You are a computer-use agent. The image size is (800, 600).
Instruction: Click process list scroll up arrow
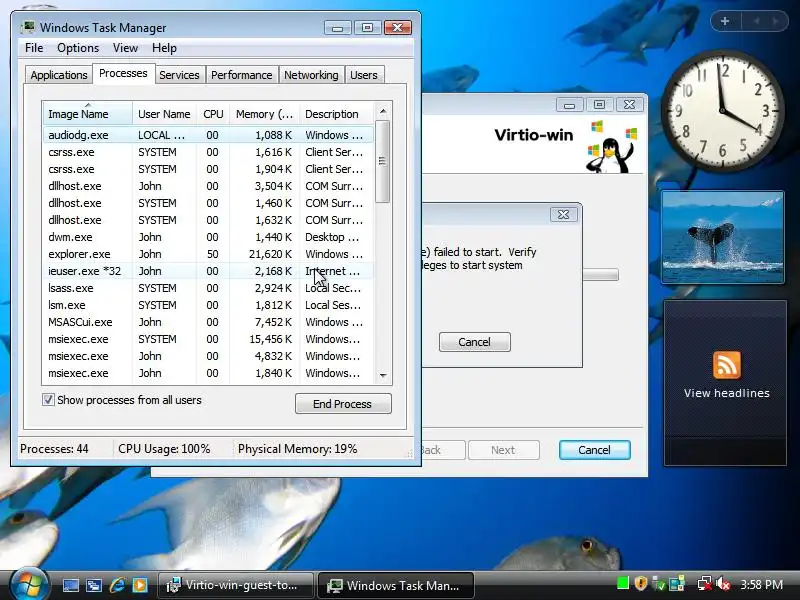pos(383,111)
